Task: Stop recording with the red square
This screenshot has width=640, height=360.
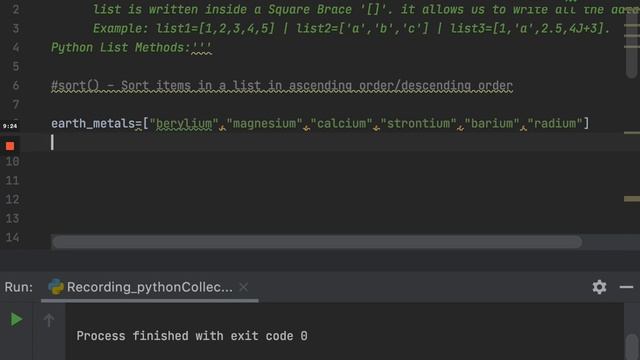Action: (10, 146)
